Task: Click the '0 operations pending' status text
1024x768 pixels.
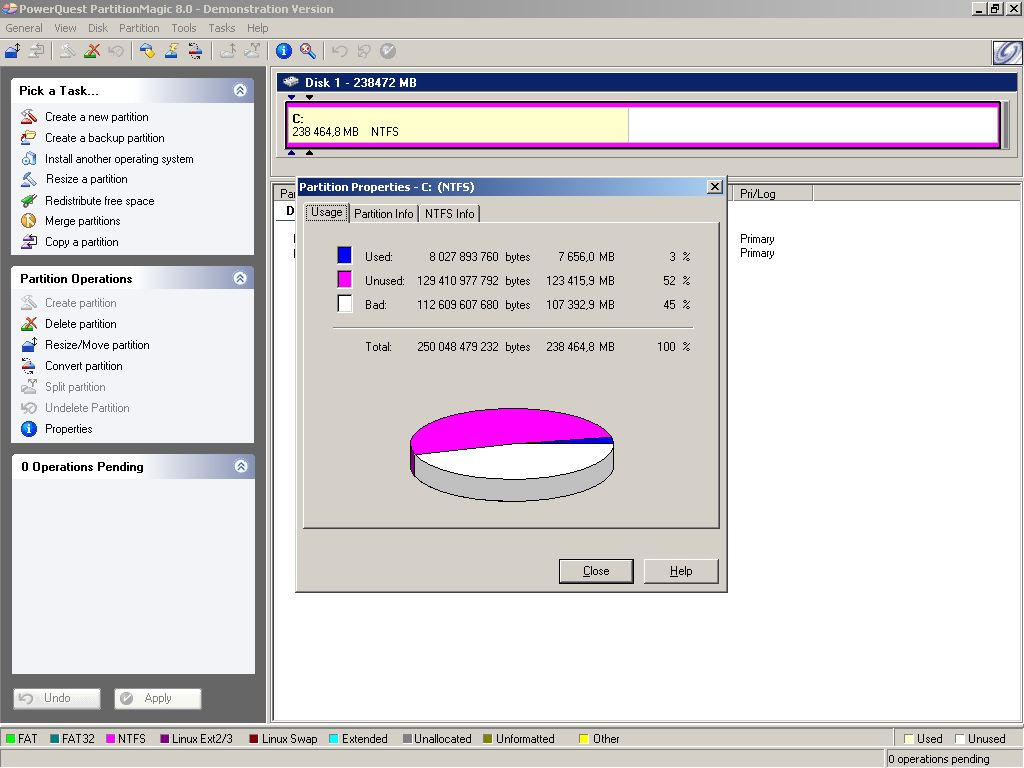Action: tap(938, 759)
